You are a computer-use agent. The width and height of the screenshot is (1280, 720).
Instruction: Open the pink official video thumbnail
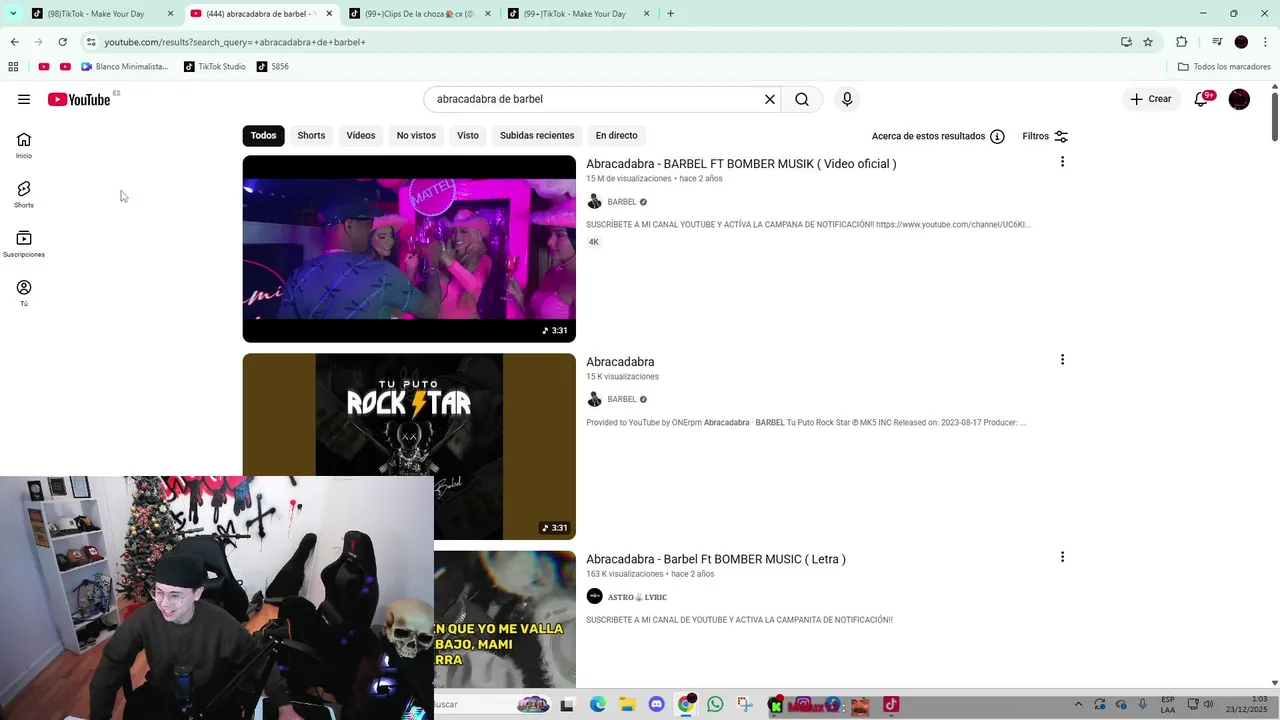click(409, 249)
